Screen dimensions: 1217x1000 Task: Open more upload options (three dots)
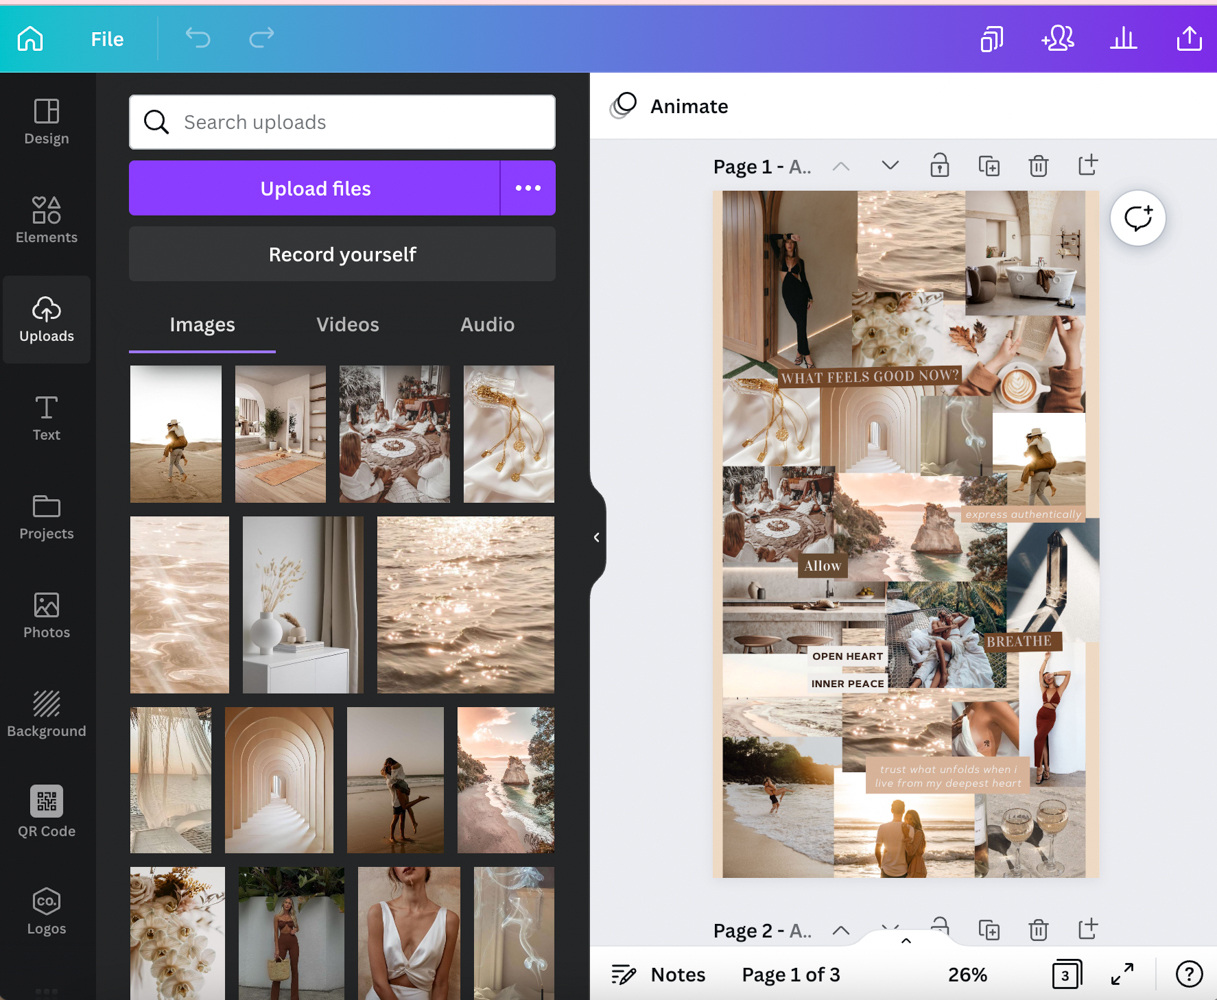528,188
